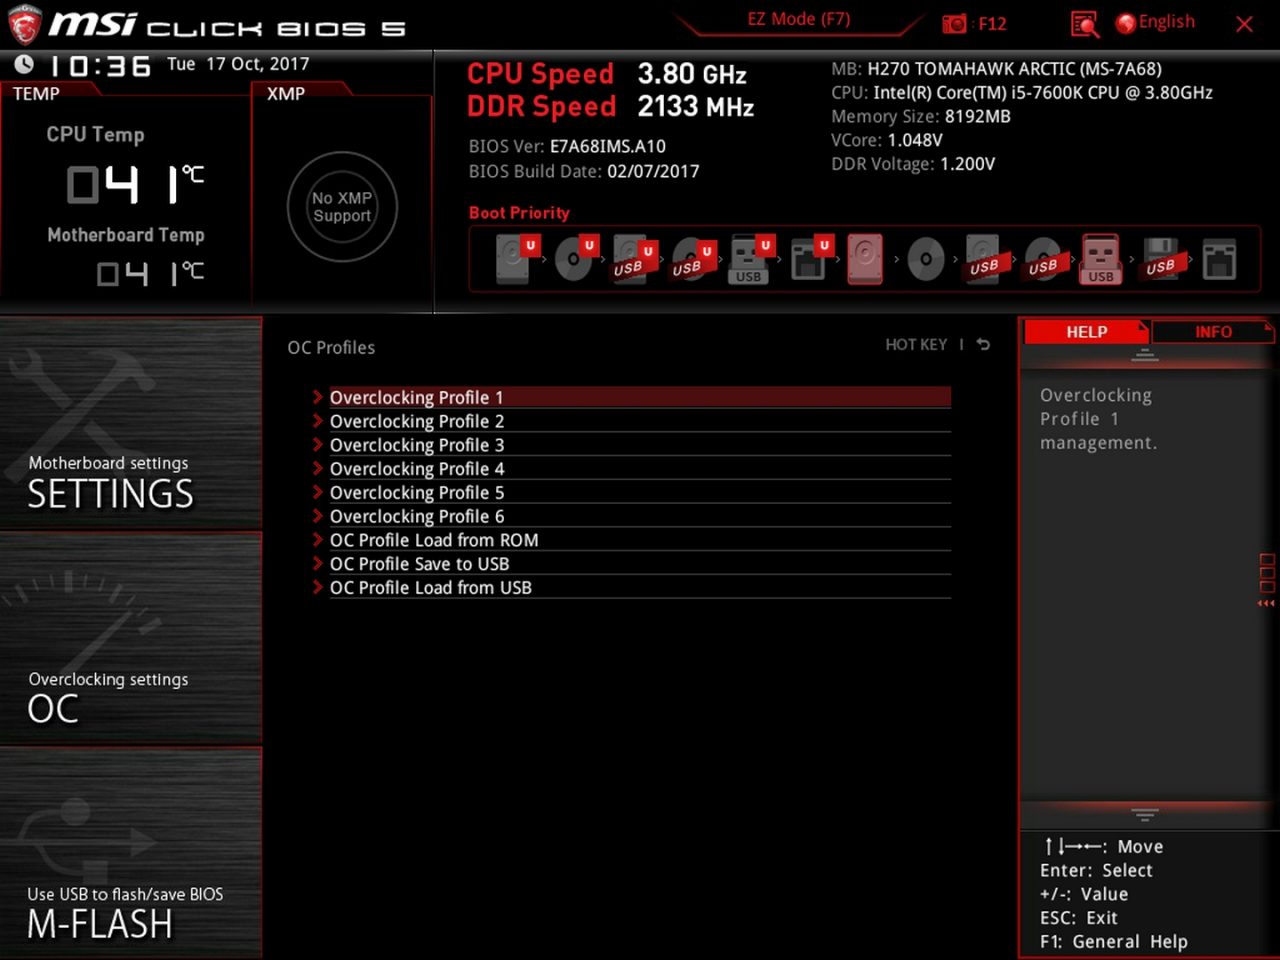Click the VCore 1.048V value
The image size is (1280, 960).
coord(915,140)
